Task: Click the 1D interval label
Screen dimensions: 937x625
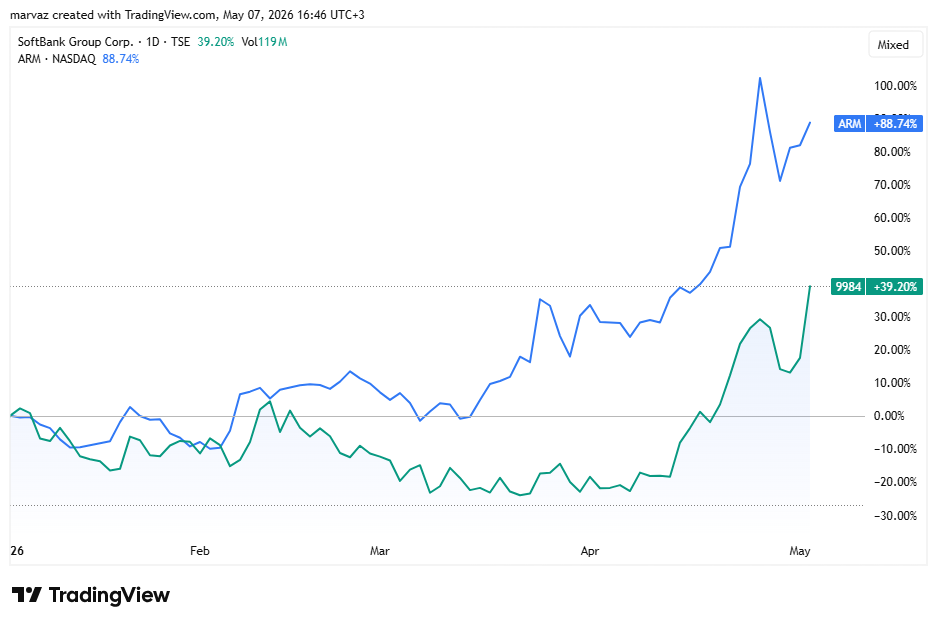Action: pyautogui.click(x=153, y=42)
